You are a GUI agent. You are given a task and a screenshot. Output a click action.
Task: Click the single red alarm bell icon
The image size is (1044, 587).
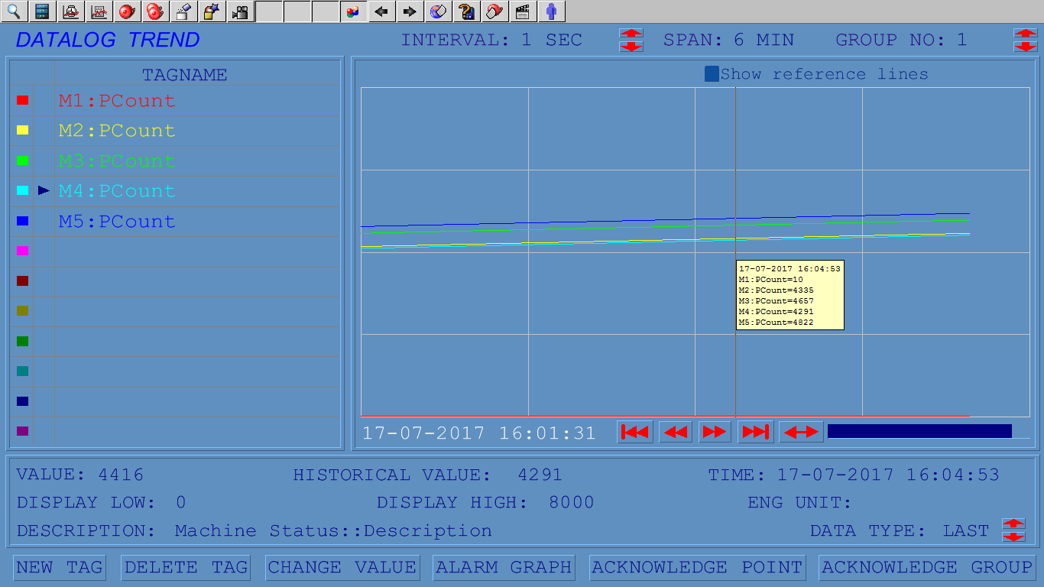click(127, 11)
